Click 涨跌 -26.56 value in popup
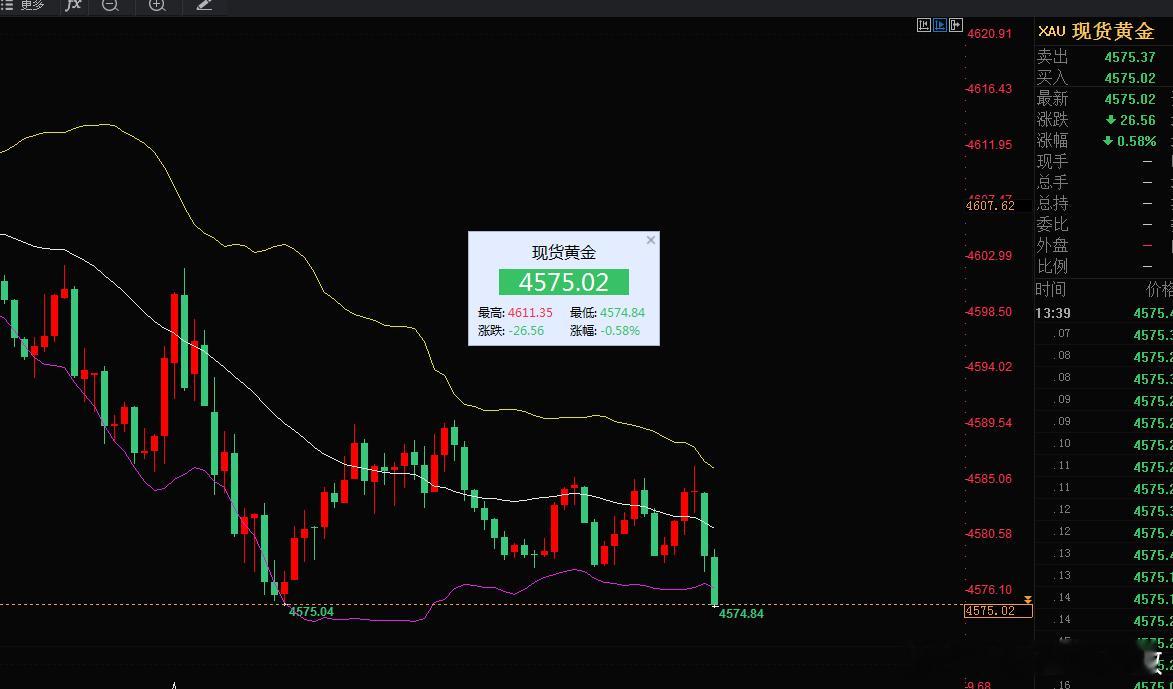 pos(527,331)
